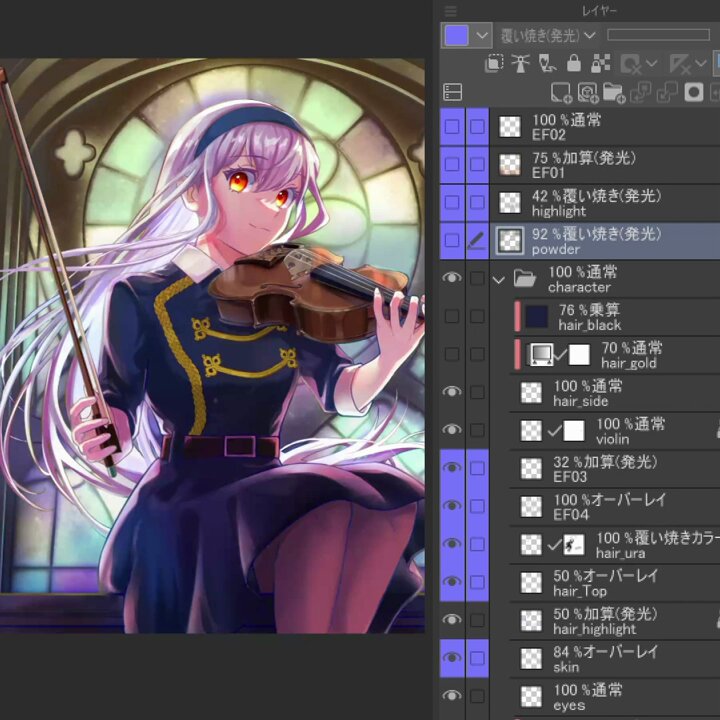Toggle the two-pane layer view icon
Image resolution: width=720 pixels, height=720 pixels.
[x=452, y=92]
